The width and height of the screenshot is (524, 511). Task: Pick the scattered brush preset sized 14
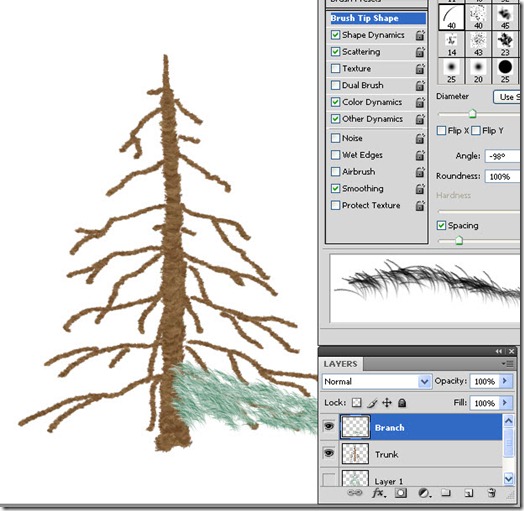click(x=451, y=44)
